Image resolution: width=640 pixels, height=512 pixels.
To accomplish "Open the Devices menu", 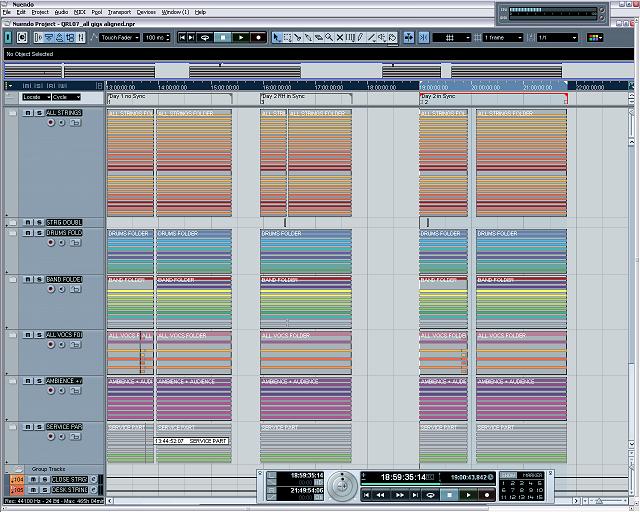I will [146, 12].
